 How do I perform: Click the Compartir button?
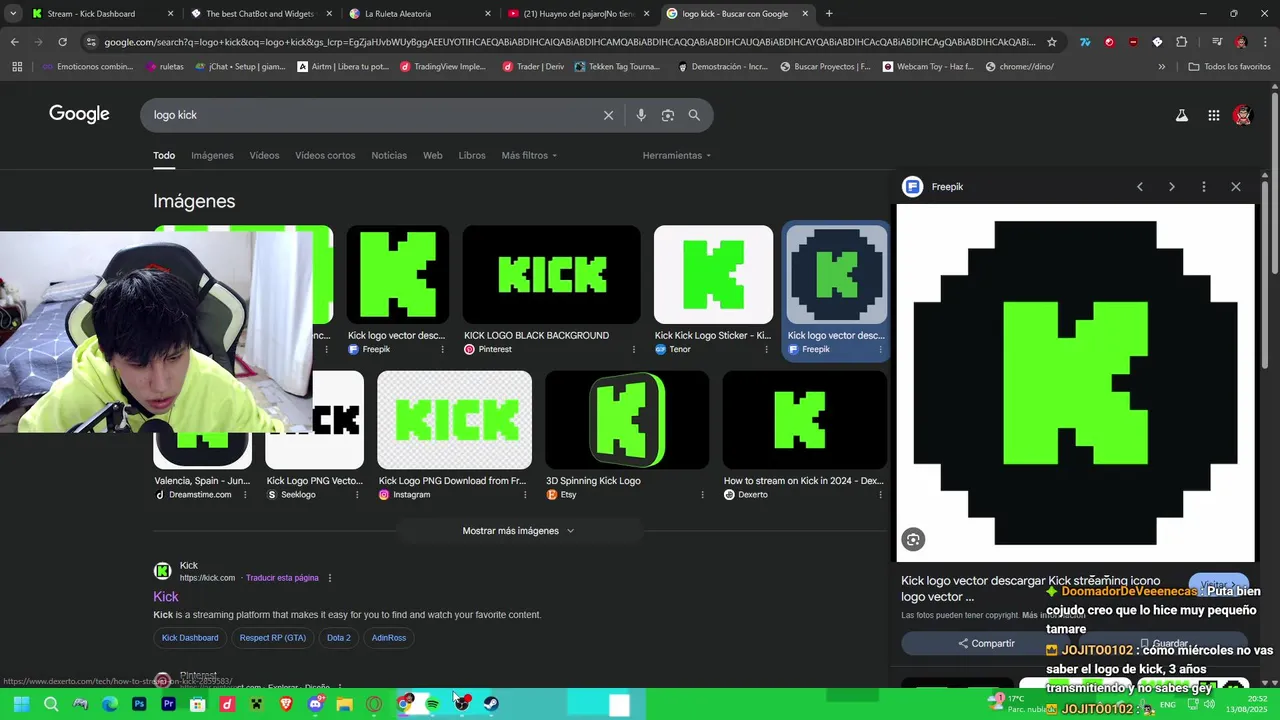(x=986, y=644)
